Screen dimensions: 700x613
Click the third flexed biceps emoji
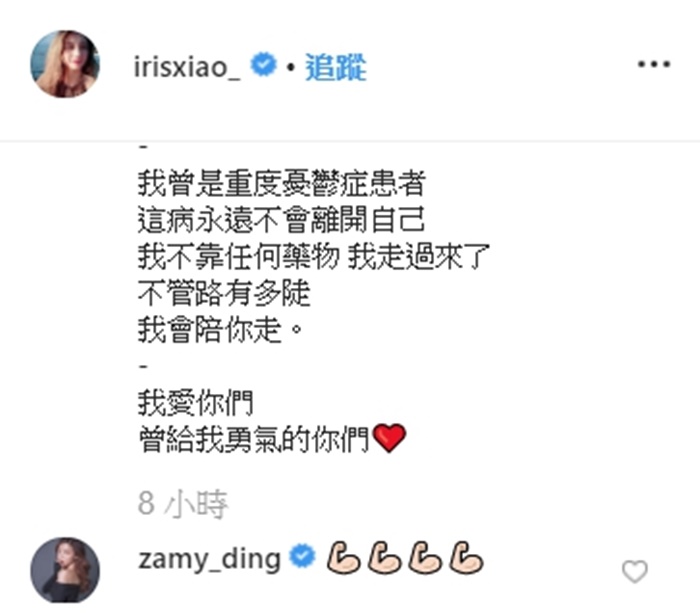tap(425, 557)
